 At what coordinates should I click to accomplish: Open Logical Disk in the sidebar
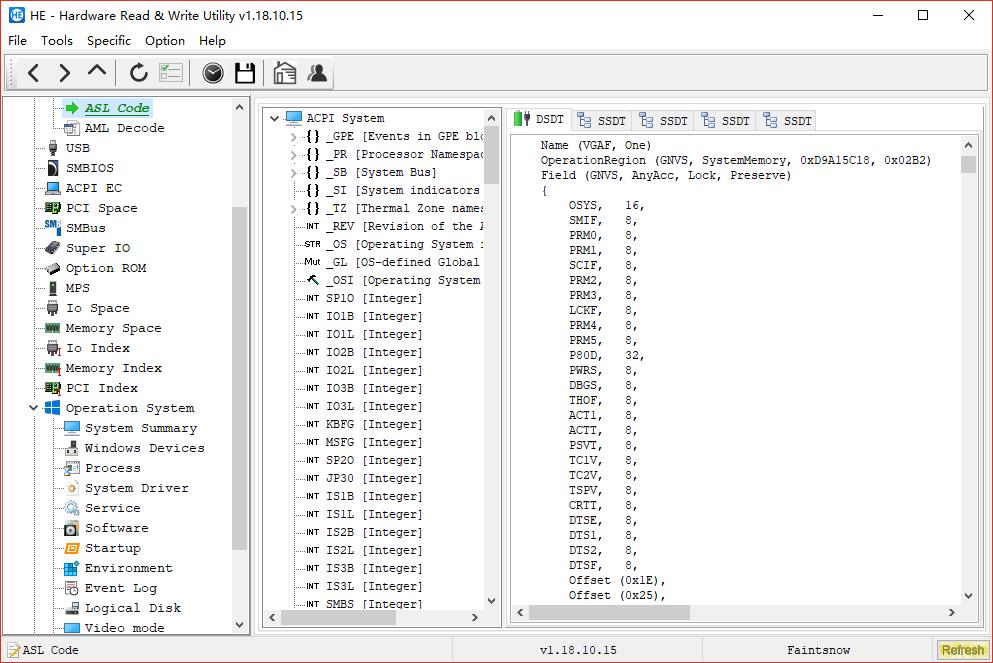(x=133, y=609)
